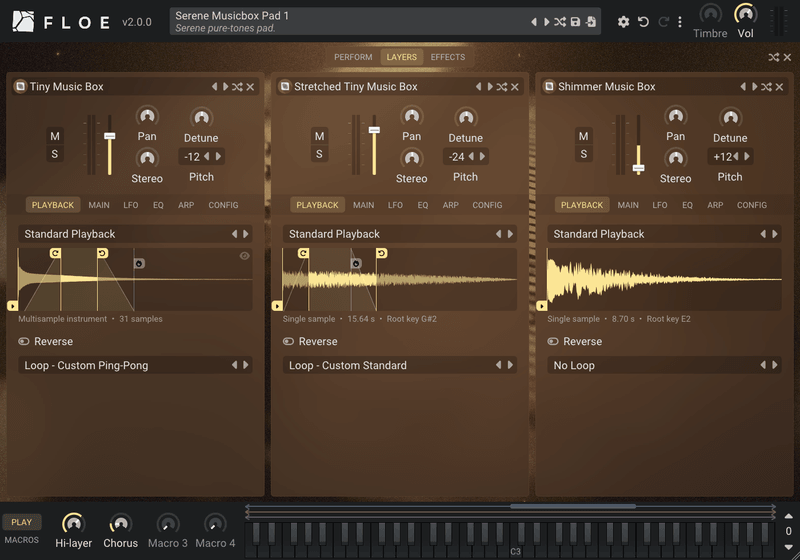Solo the Shimmer Music Box layer
The height and width of the screenshot is (560, 800).
point(584,154)
